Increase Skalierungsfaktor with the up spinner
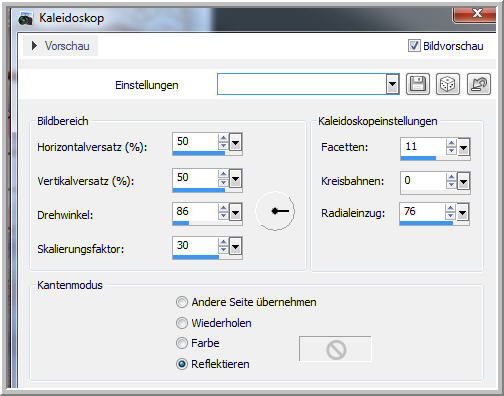The width and height of the screenshot is (504, 396). coord(223,242)
